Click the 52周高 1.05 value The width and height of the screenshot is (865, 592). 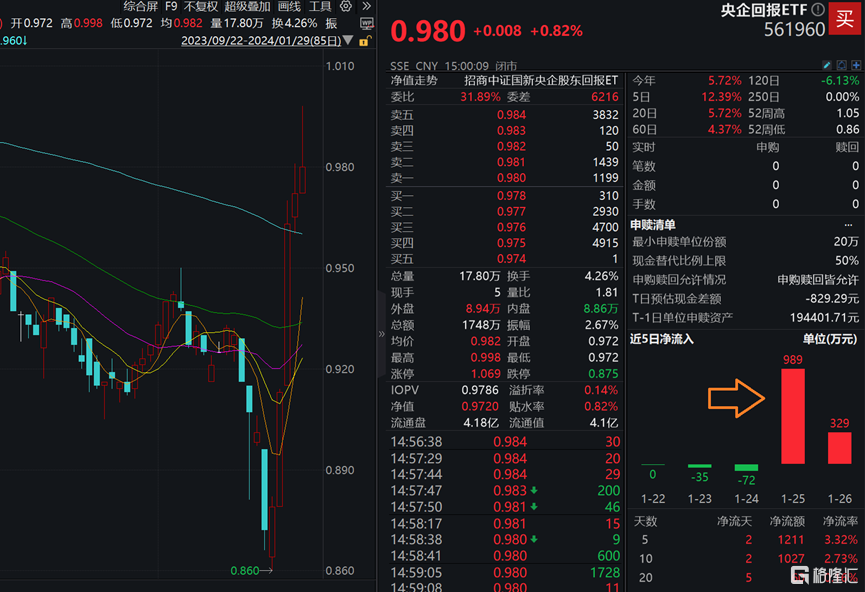coord(848,113)
